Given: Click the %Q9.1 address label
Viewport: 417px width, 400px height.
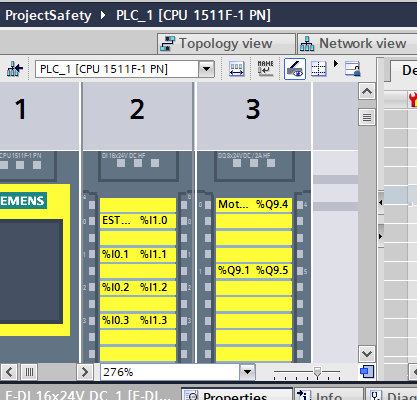Looking at the screenshot, I should (234, 270).
